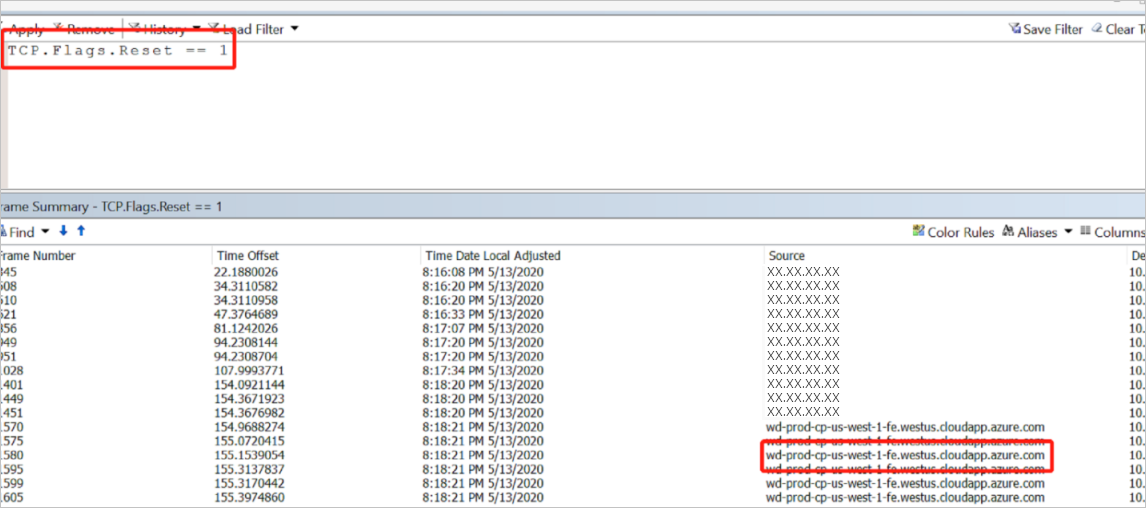The image size is (1146, 508).
Task: Sort by the Frame Number column header
Action: [106, 256]
